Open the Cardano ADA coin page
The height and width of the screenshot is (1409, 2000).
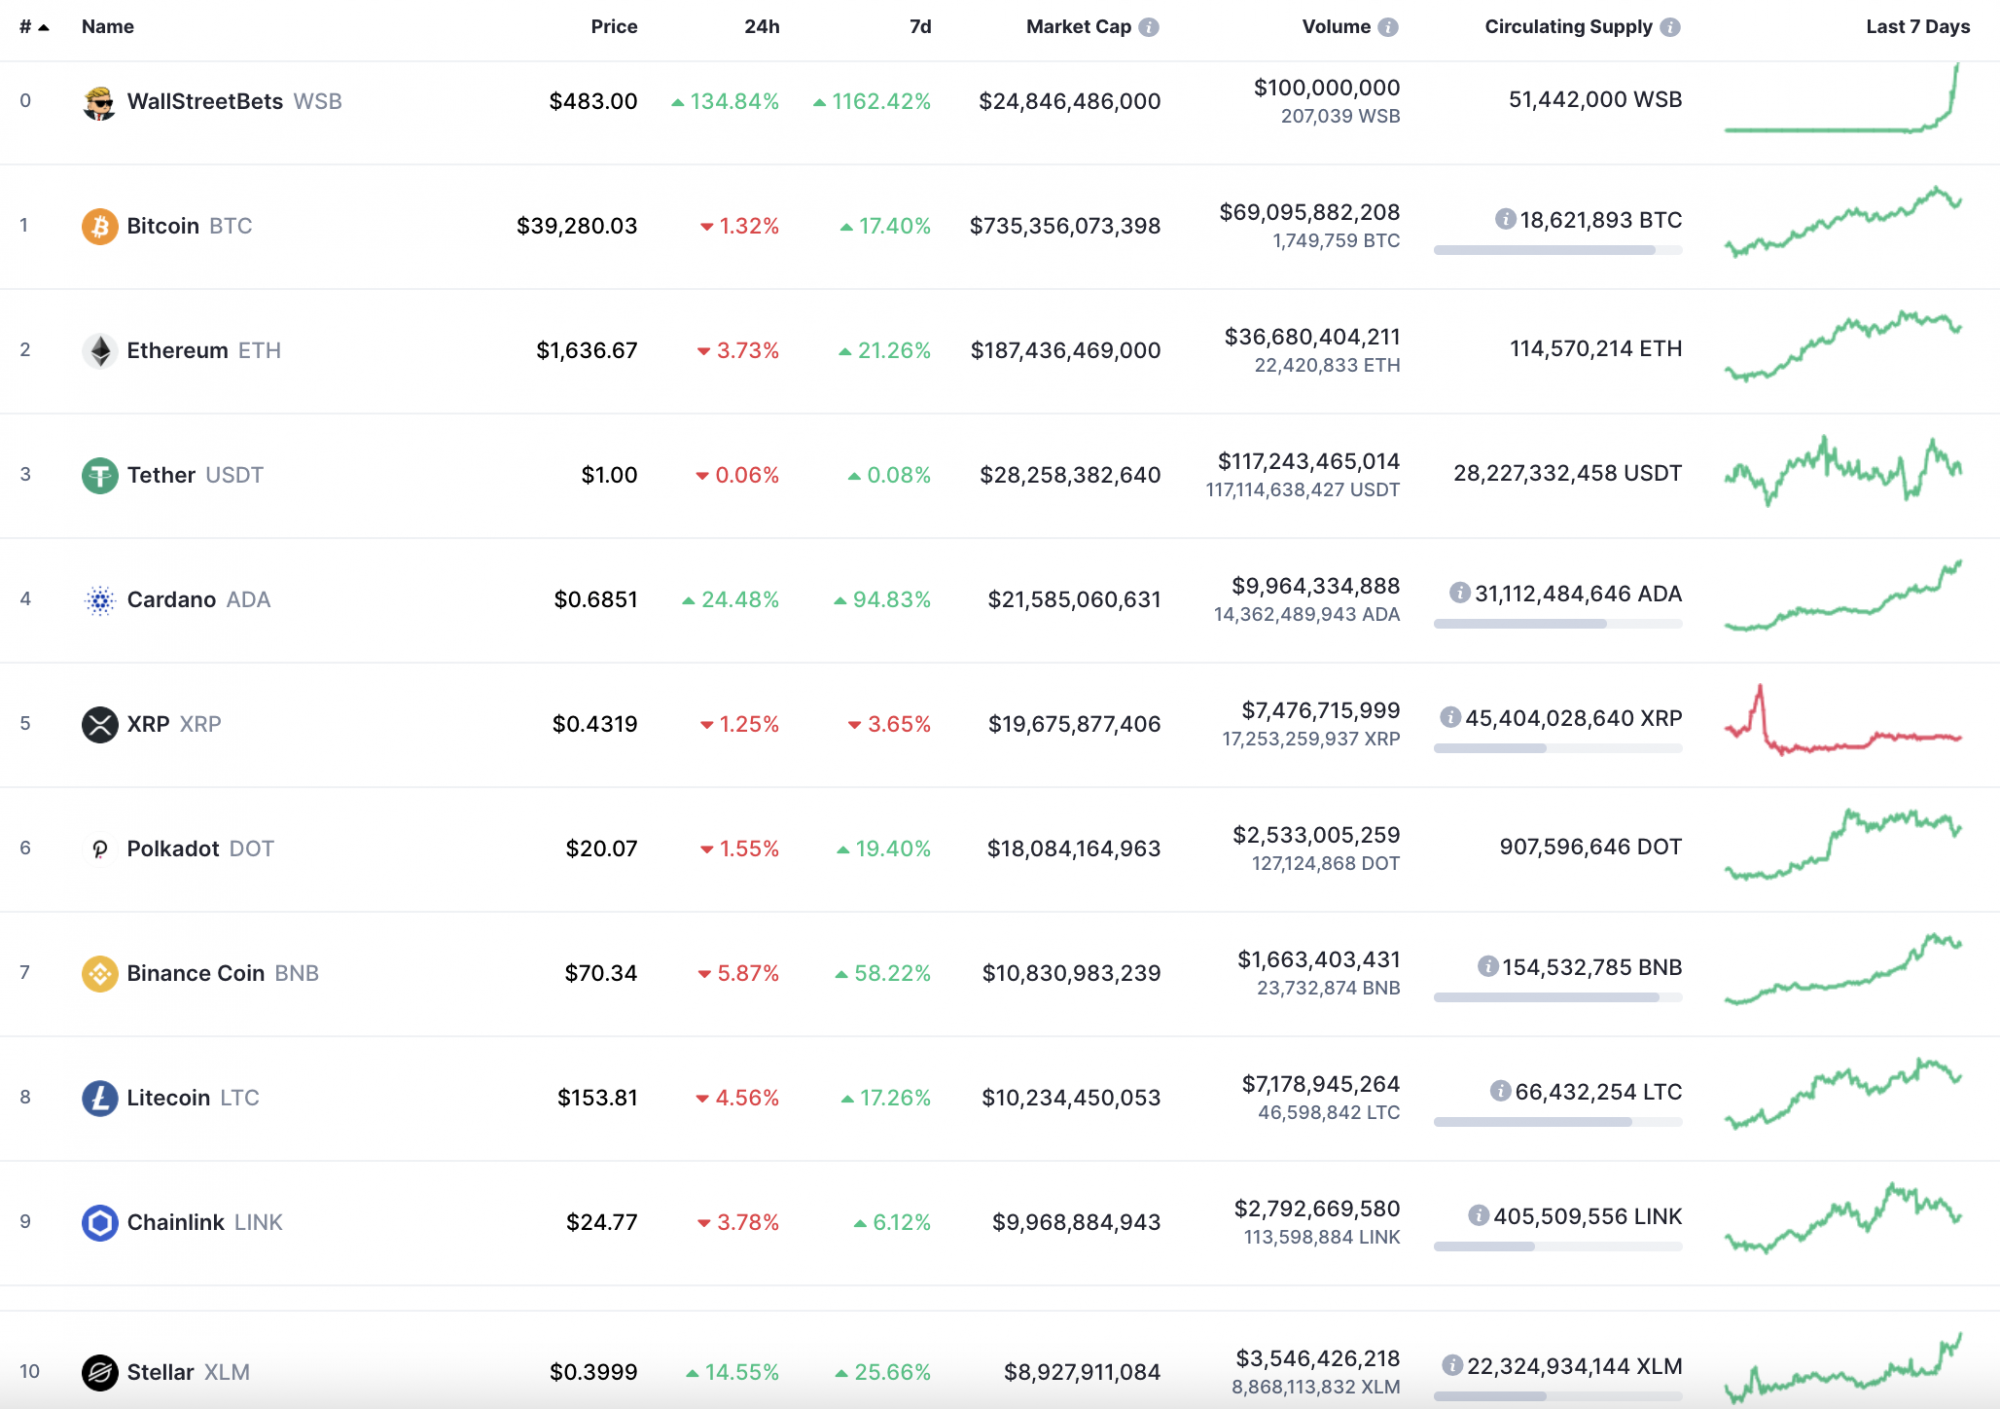click(x=198, y=600)
